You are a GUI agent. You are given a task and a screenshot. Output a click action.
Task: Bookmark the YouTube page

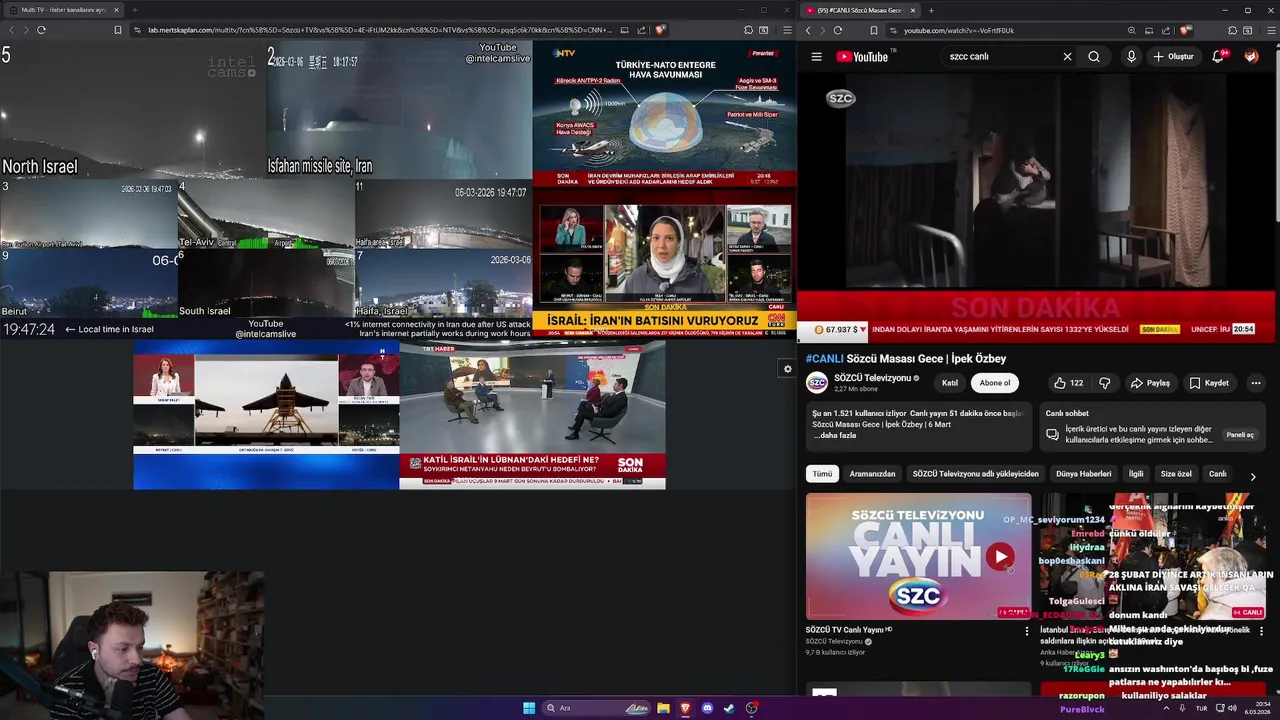click(x=873, y=30)
